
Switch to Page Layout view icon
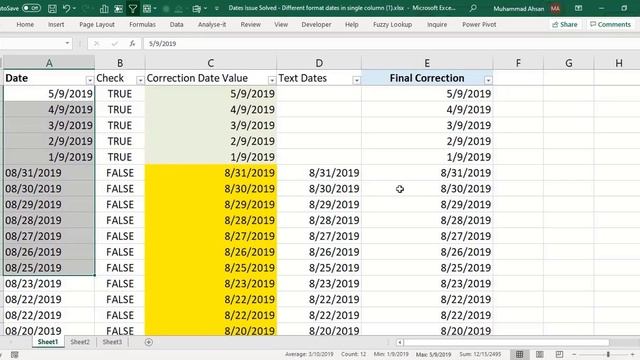(x=540, y=354)
